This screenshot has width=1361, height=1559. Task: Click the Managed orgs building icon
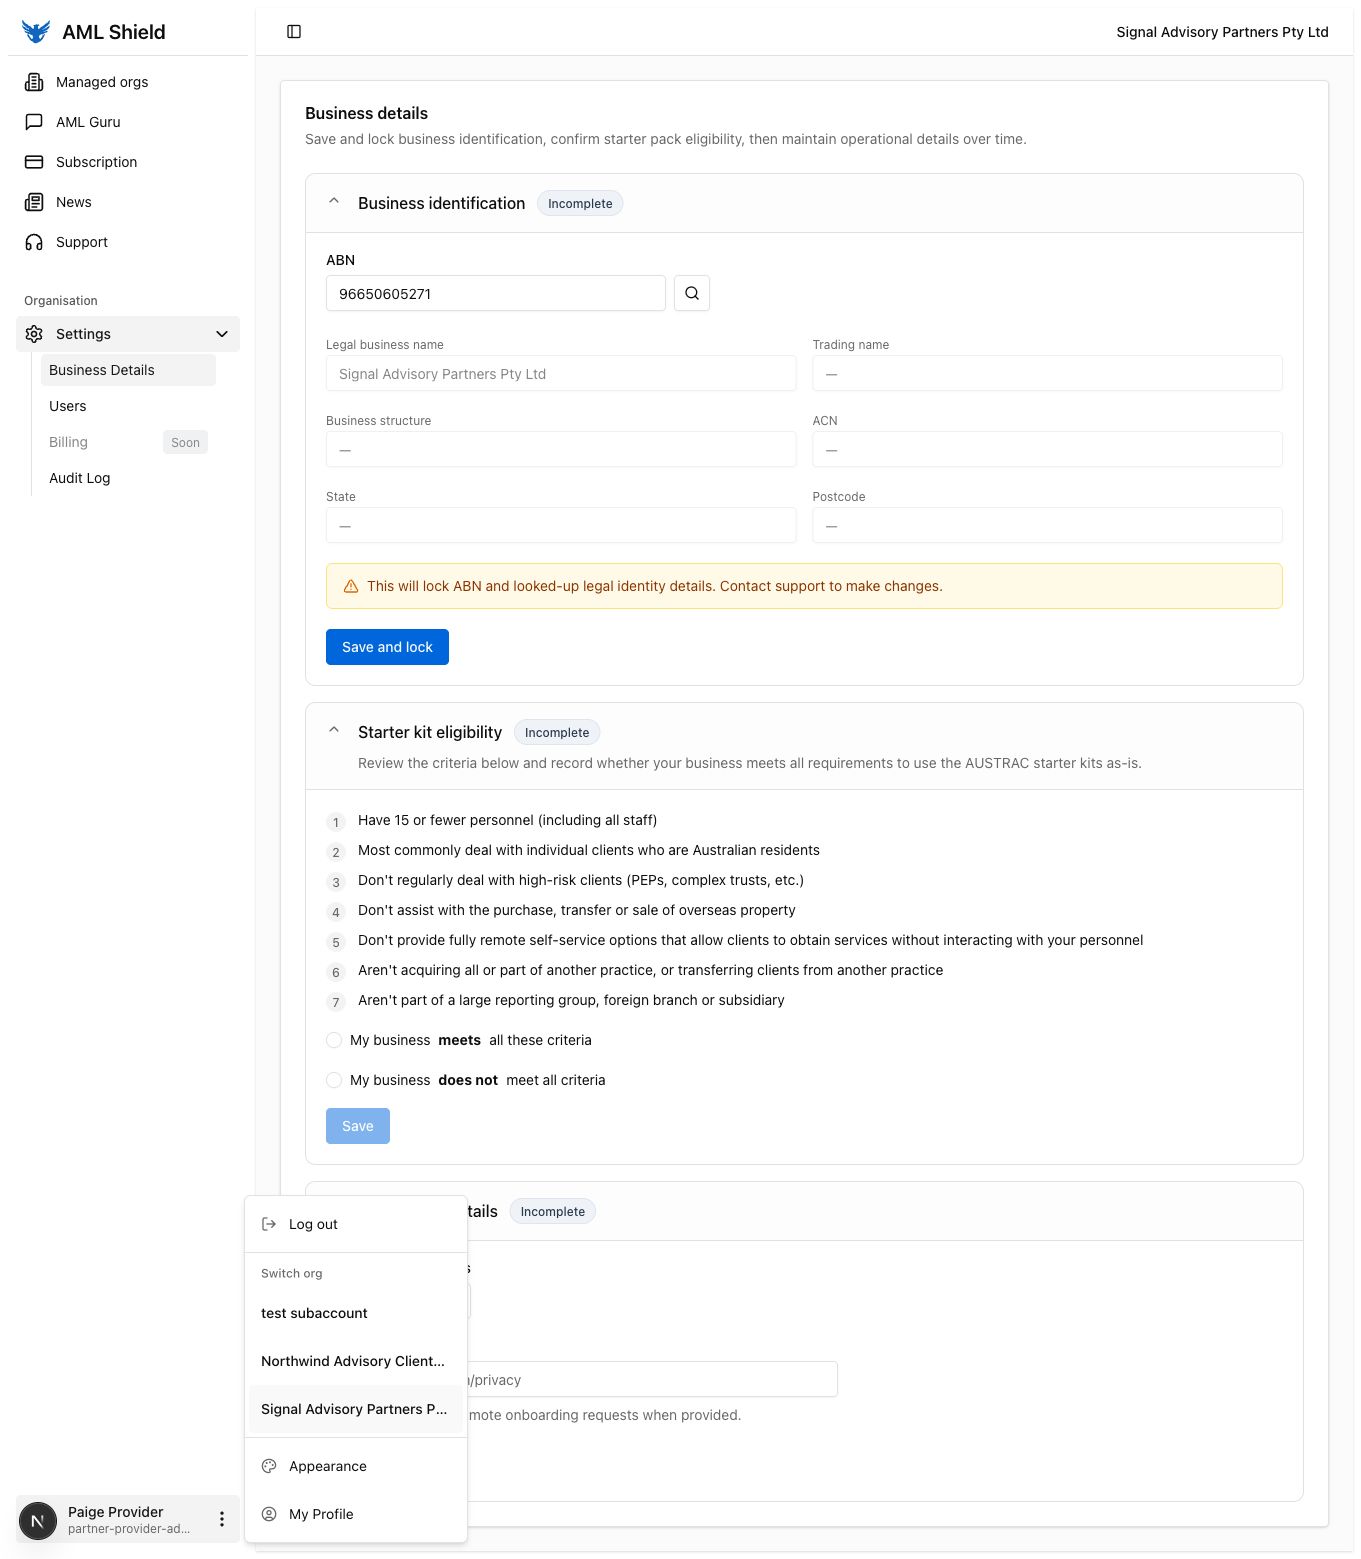(34, 82)
